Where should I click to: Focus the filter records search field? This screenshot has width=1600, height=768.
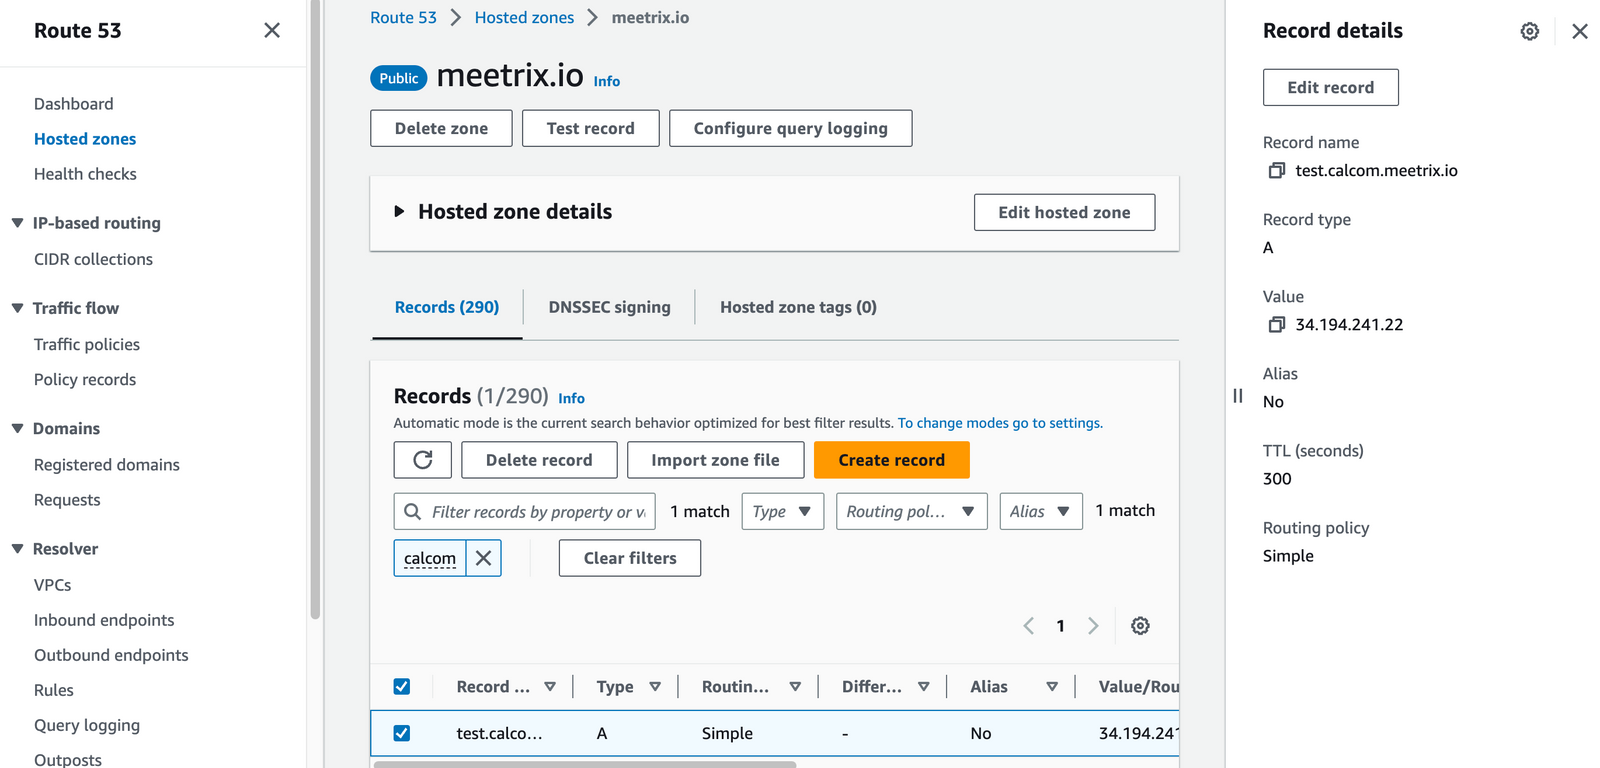525,511
